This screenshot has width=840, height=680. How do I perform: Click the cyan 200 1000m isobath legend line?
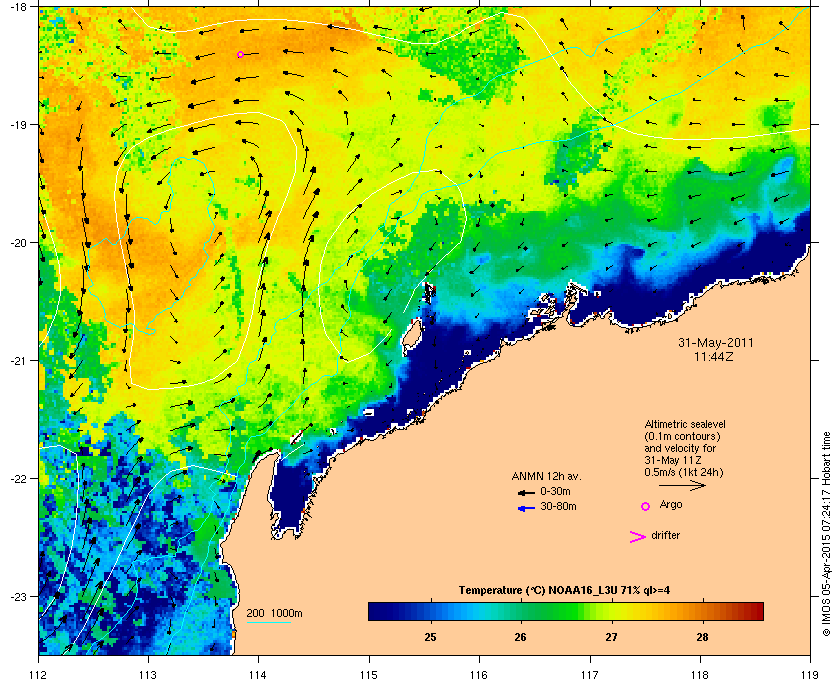(x=268, y=622)
